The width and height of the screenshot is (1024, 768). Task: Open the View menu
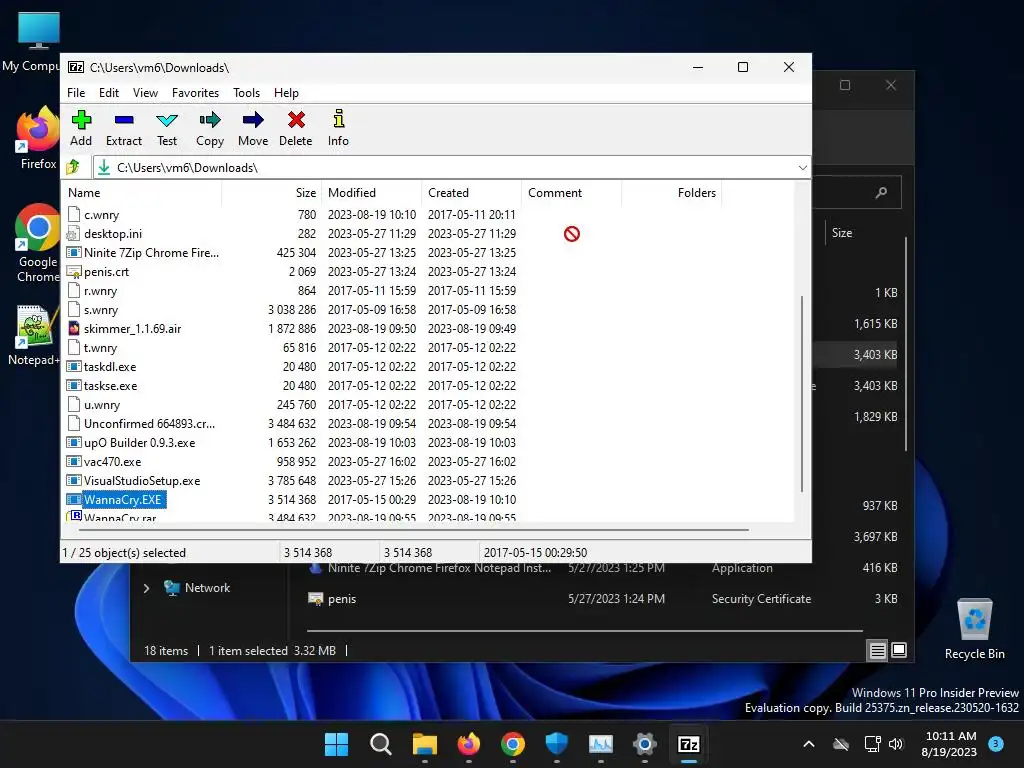145,93
